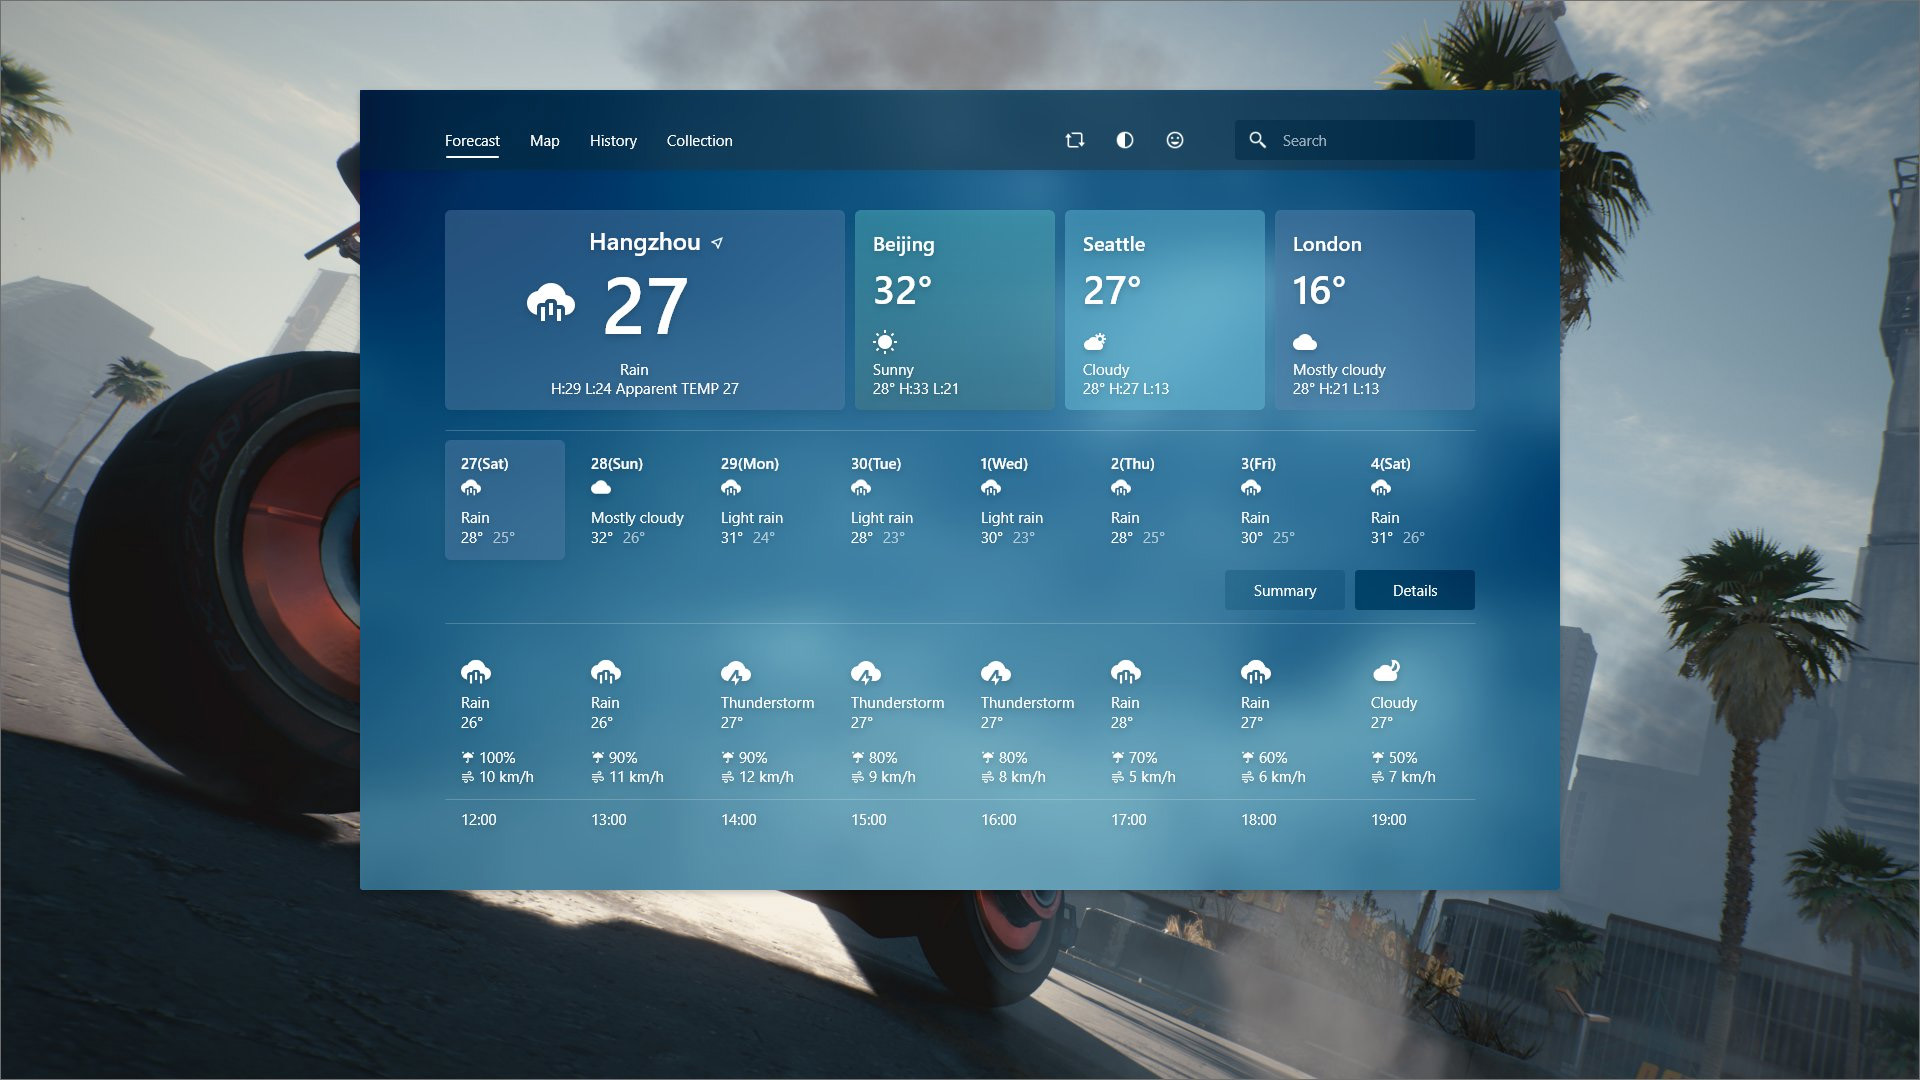Click the 17:00 hourly rain icon
1920x1080 pixels.
click(1126, 672)
